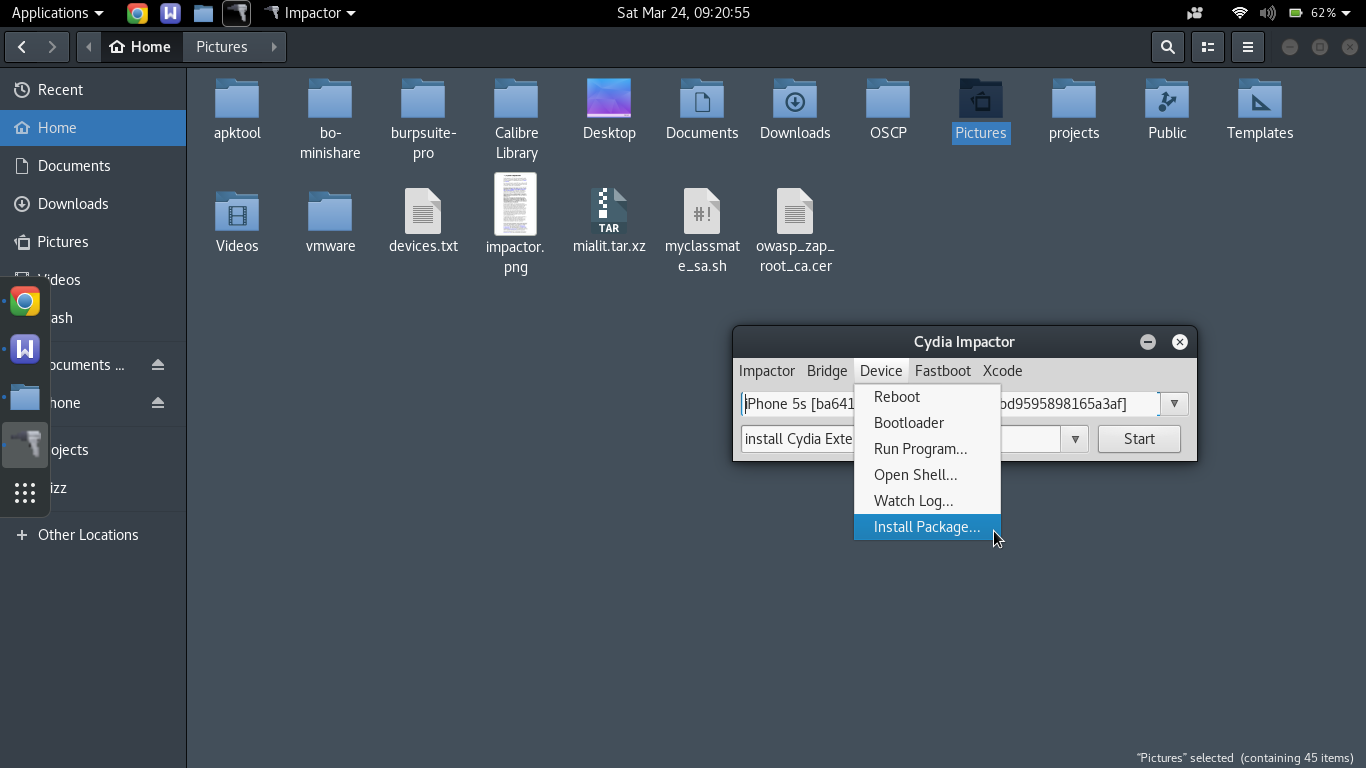Open the Impactor app menu in top bar
1366x768 pixels.
310,13
